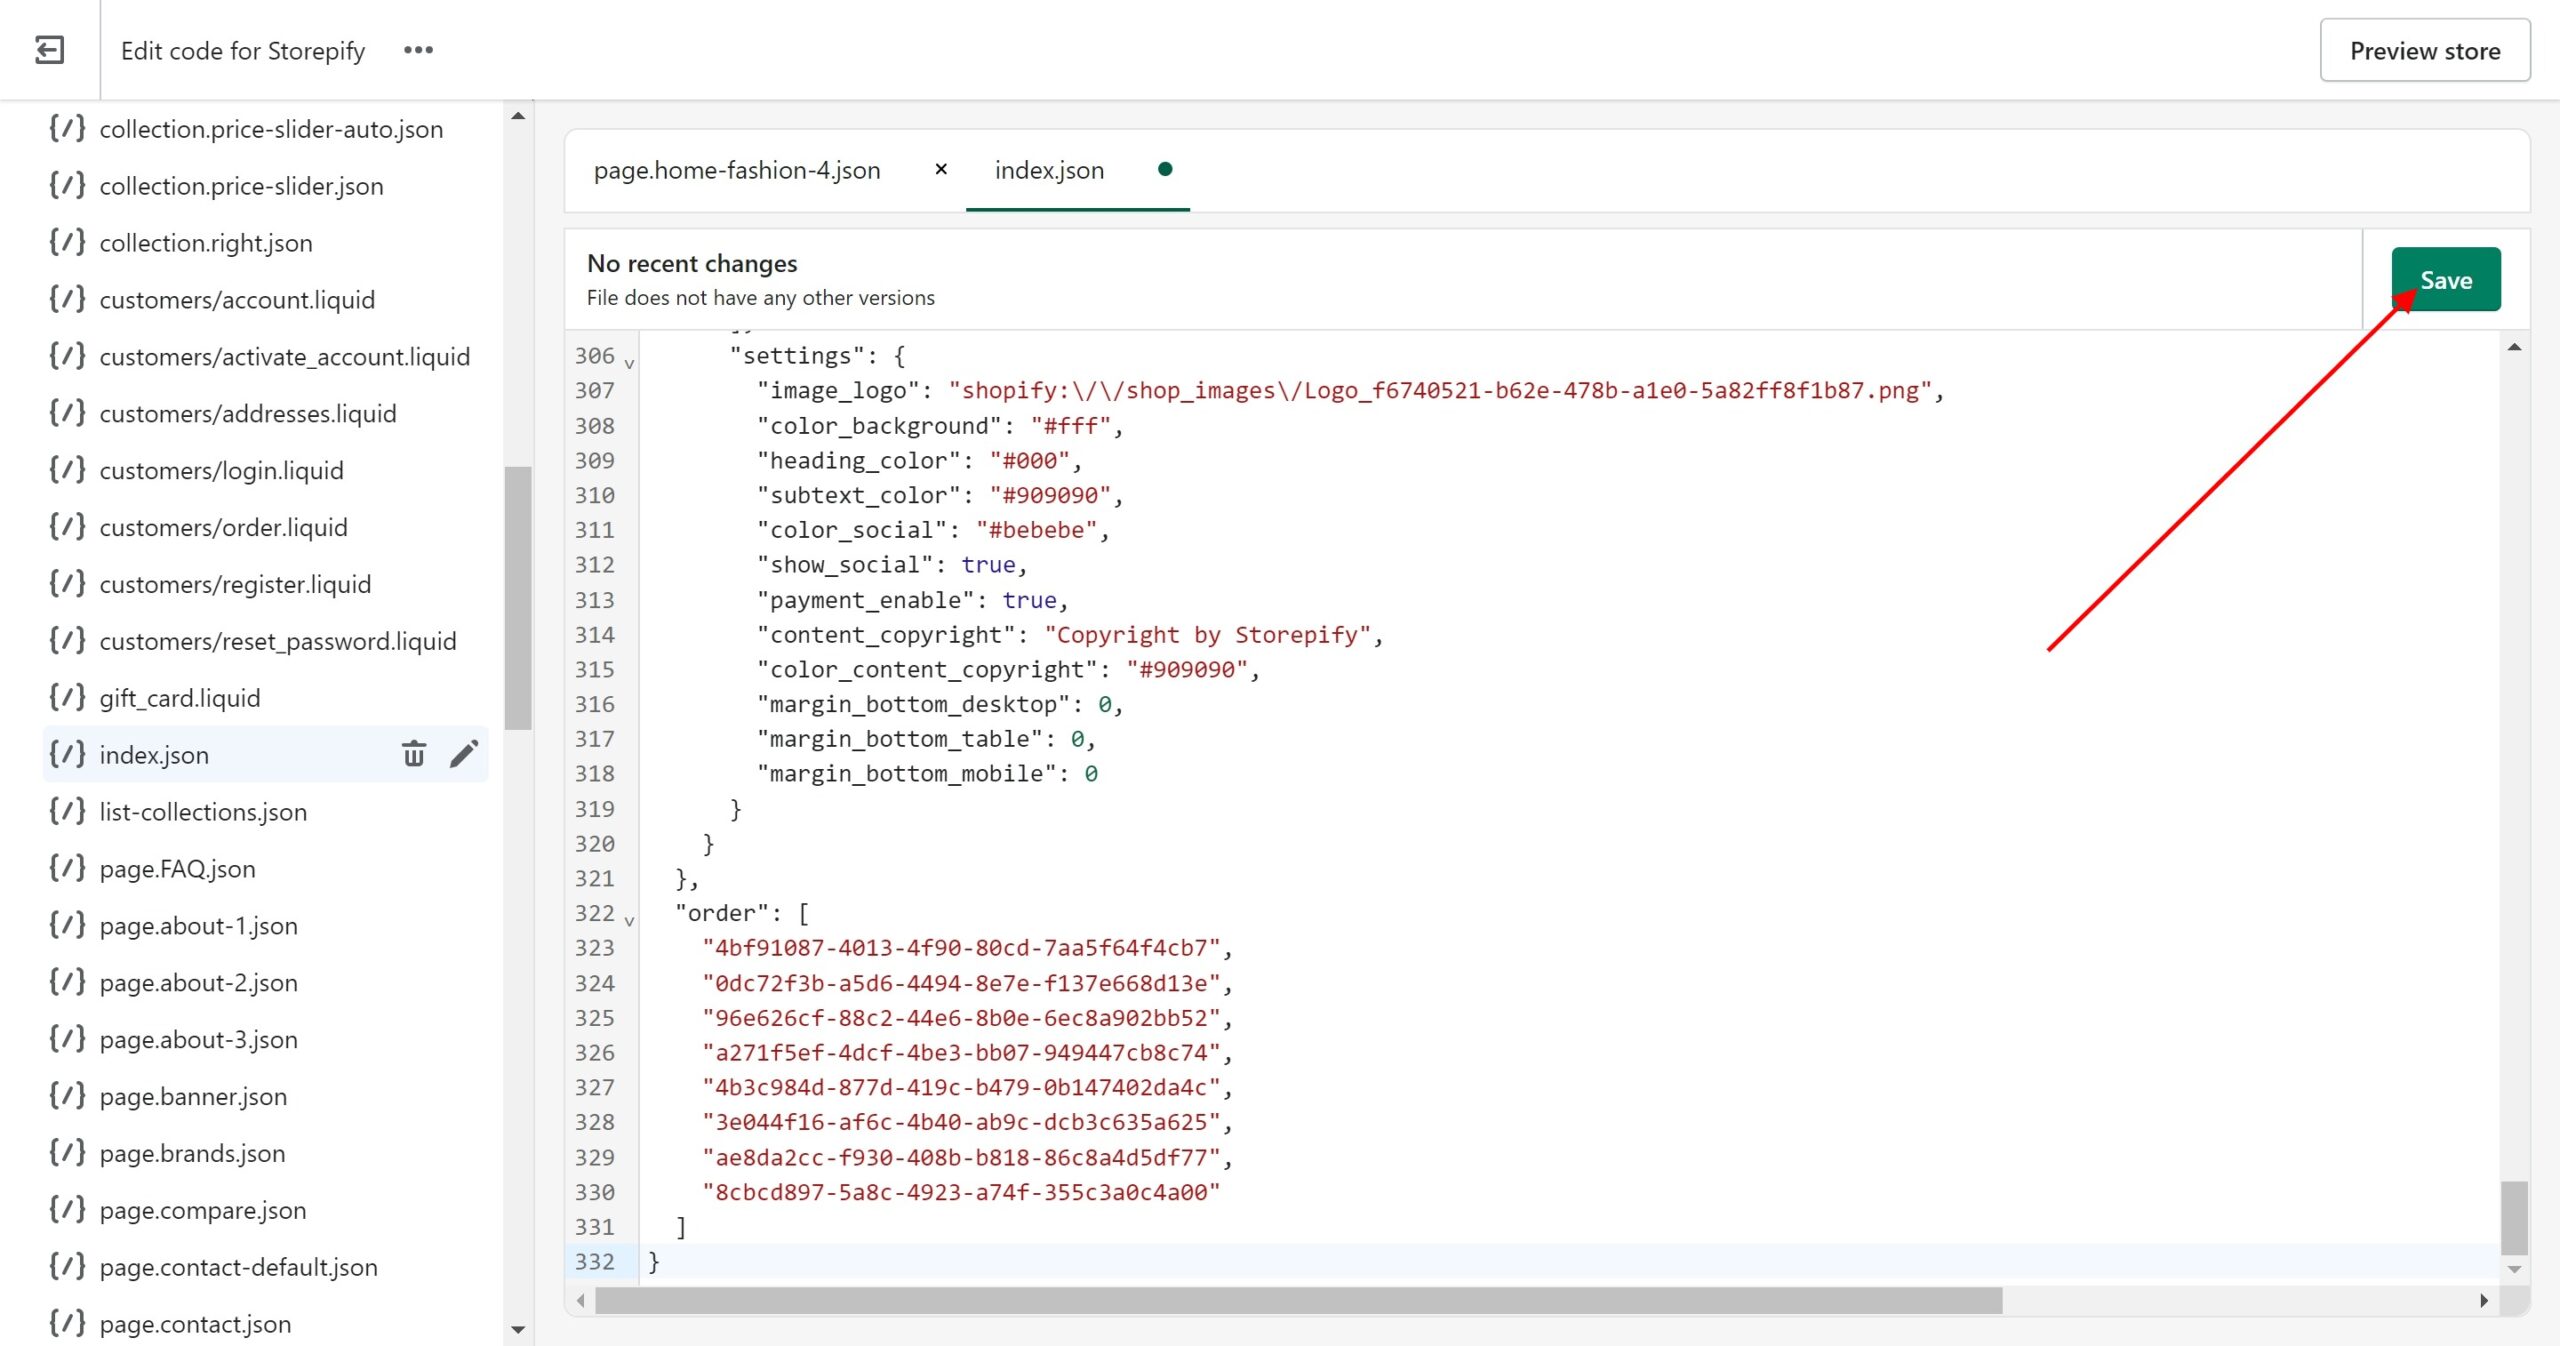Open customers/account.liquid file

click(237, 300)
